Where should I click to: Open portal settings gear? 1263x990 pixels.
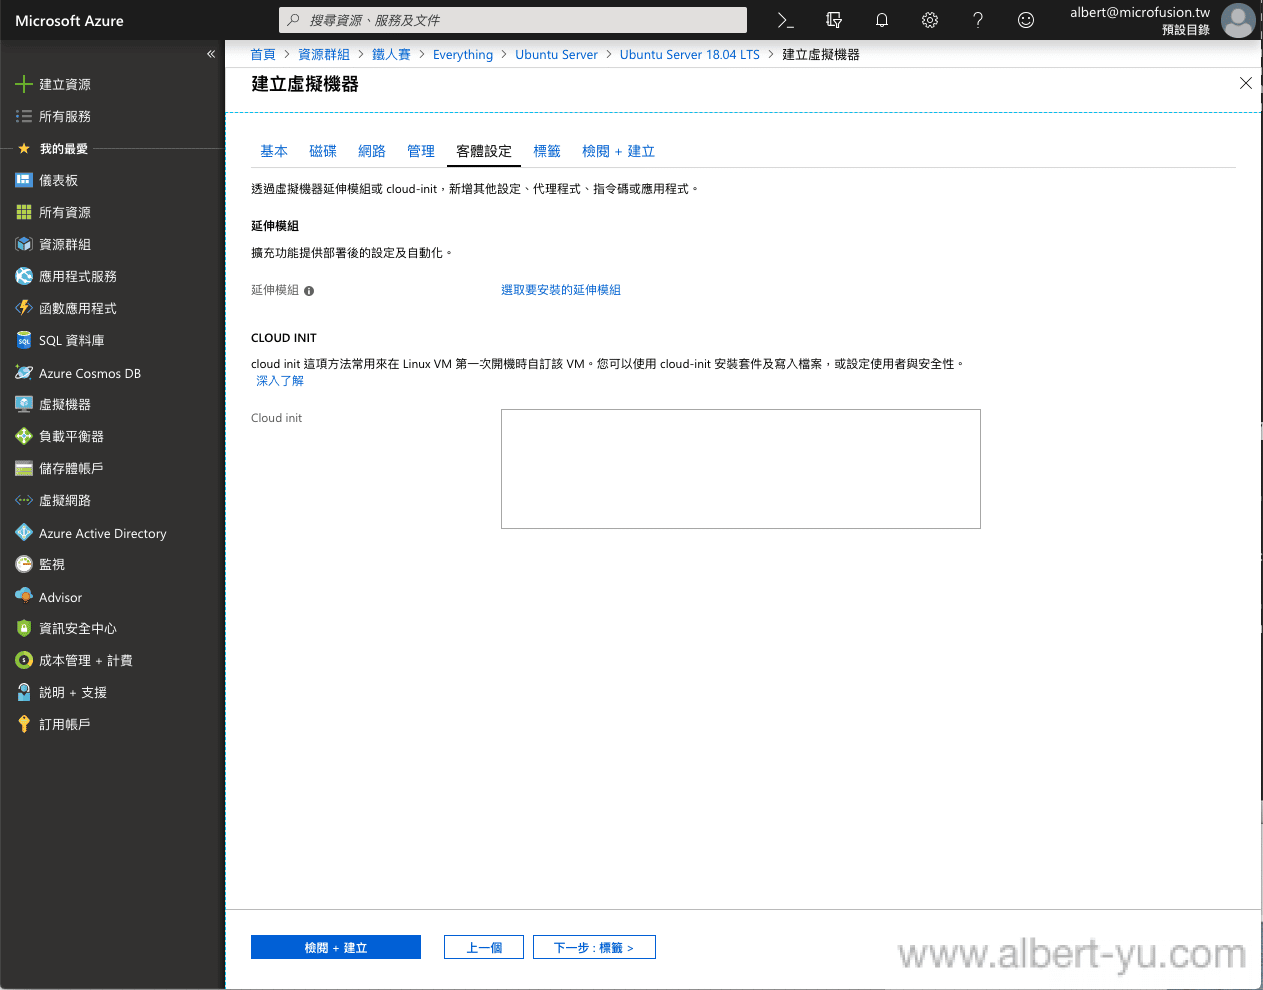pyautogui.click(x=930, y=20)
